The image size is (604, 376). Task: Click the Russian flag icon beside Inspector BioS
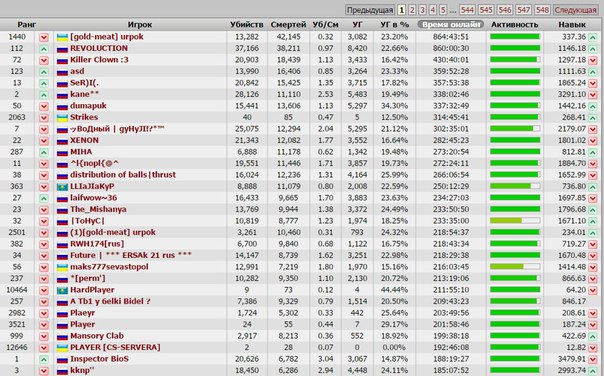tap(62, 359)
